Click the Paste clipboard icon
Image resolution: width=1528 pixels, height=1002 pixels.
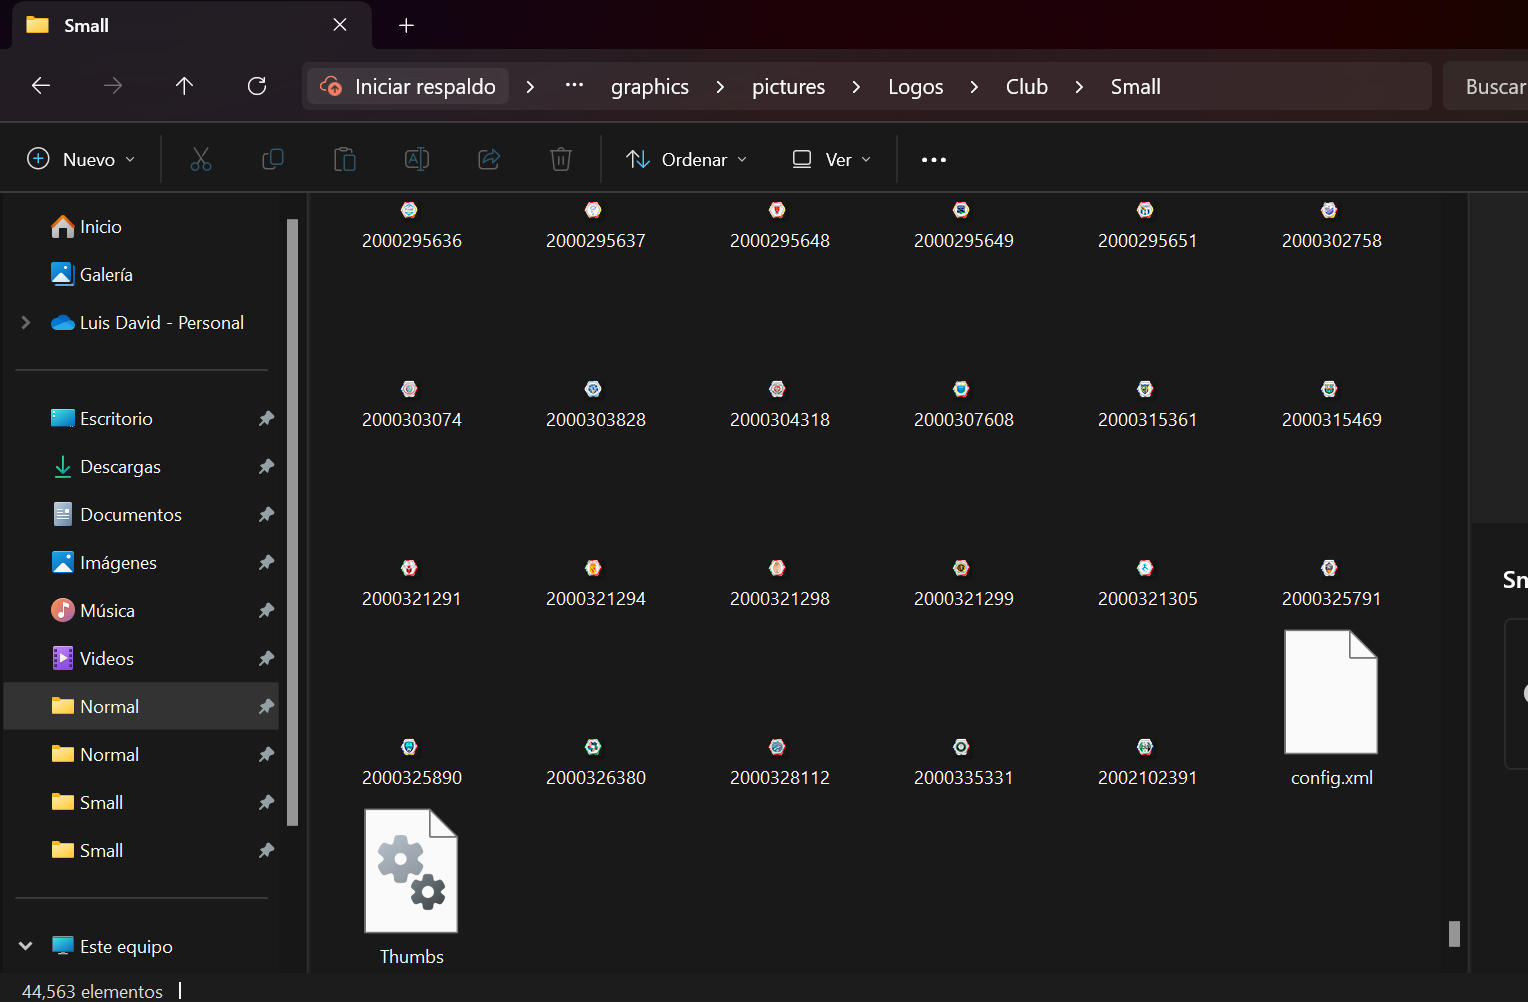(x=345, y=159)
